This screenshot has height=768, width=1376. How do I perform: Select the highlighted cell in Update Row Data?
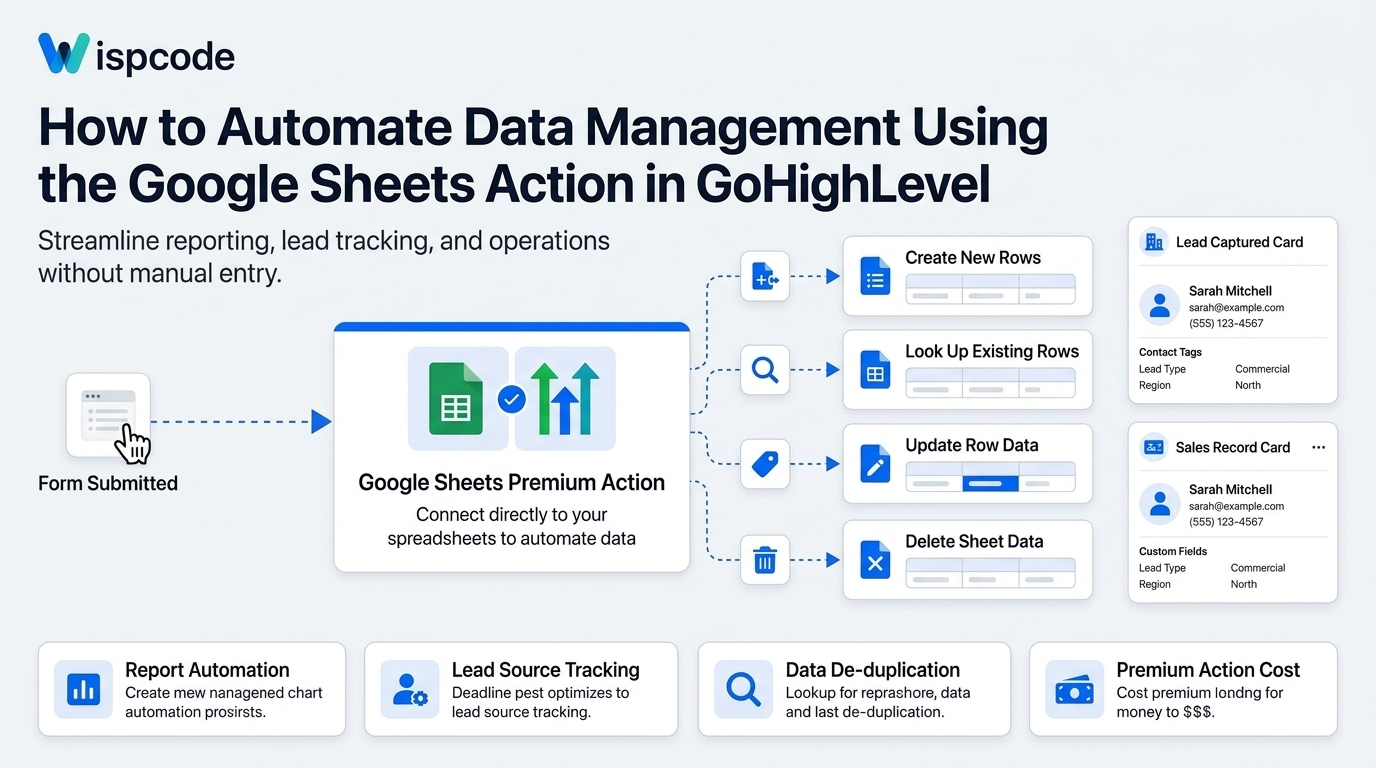pos(990,484)
